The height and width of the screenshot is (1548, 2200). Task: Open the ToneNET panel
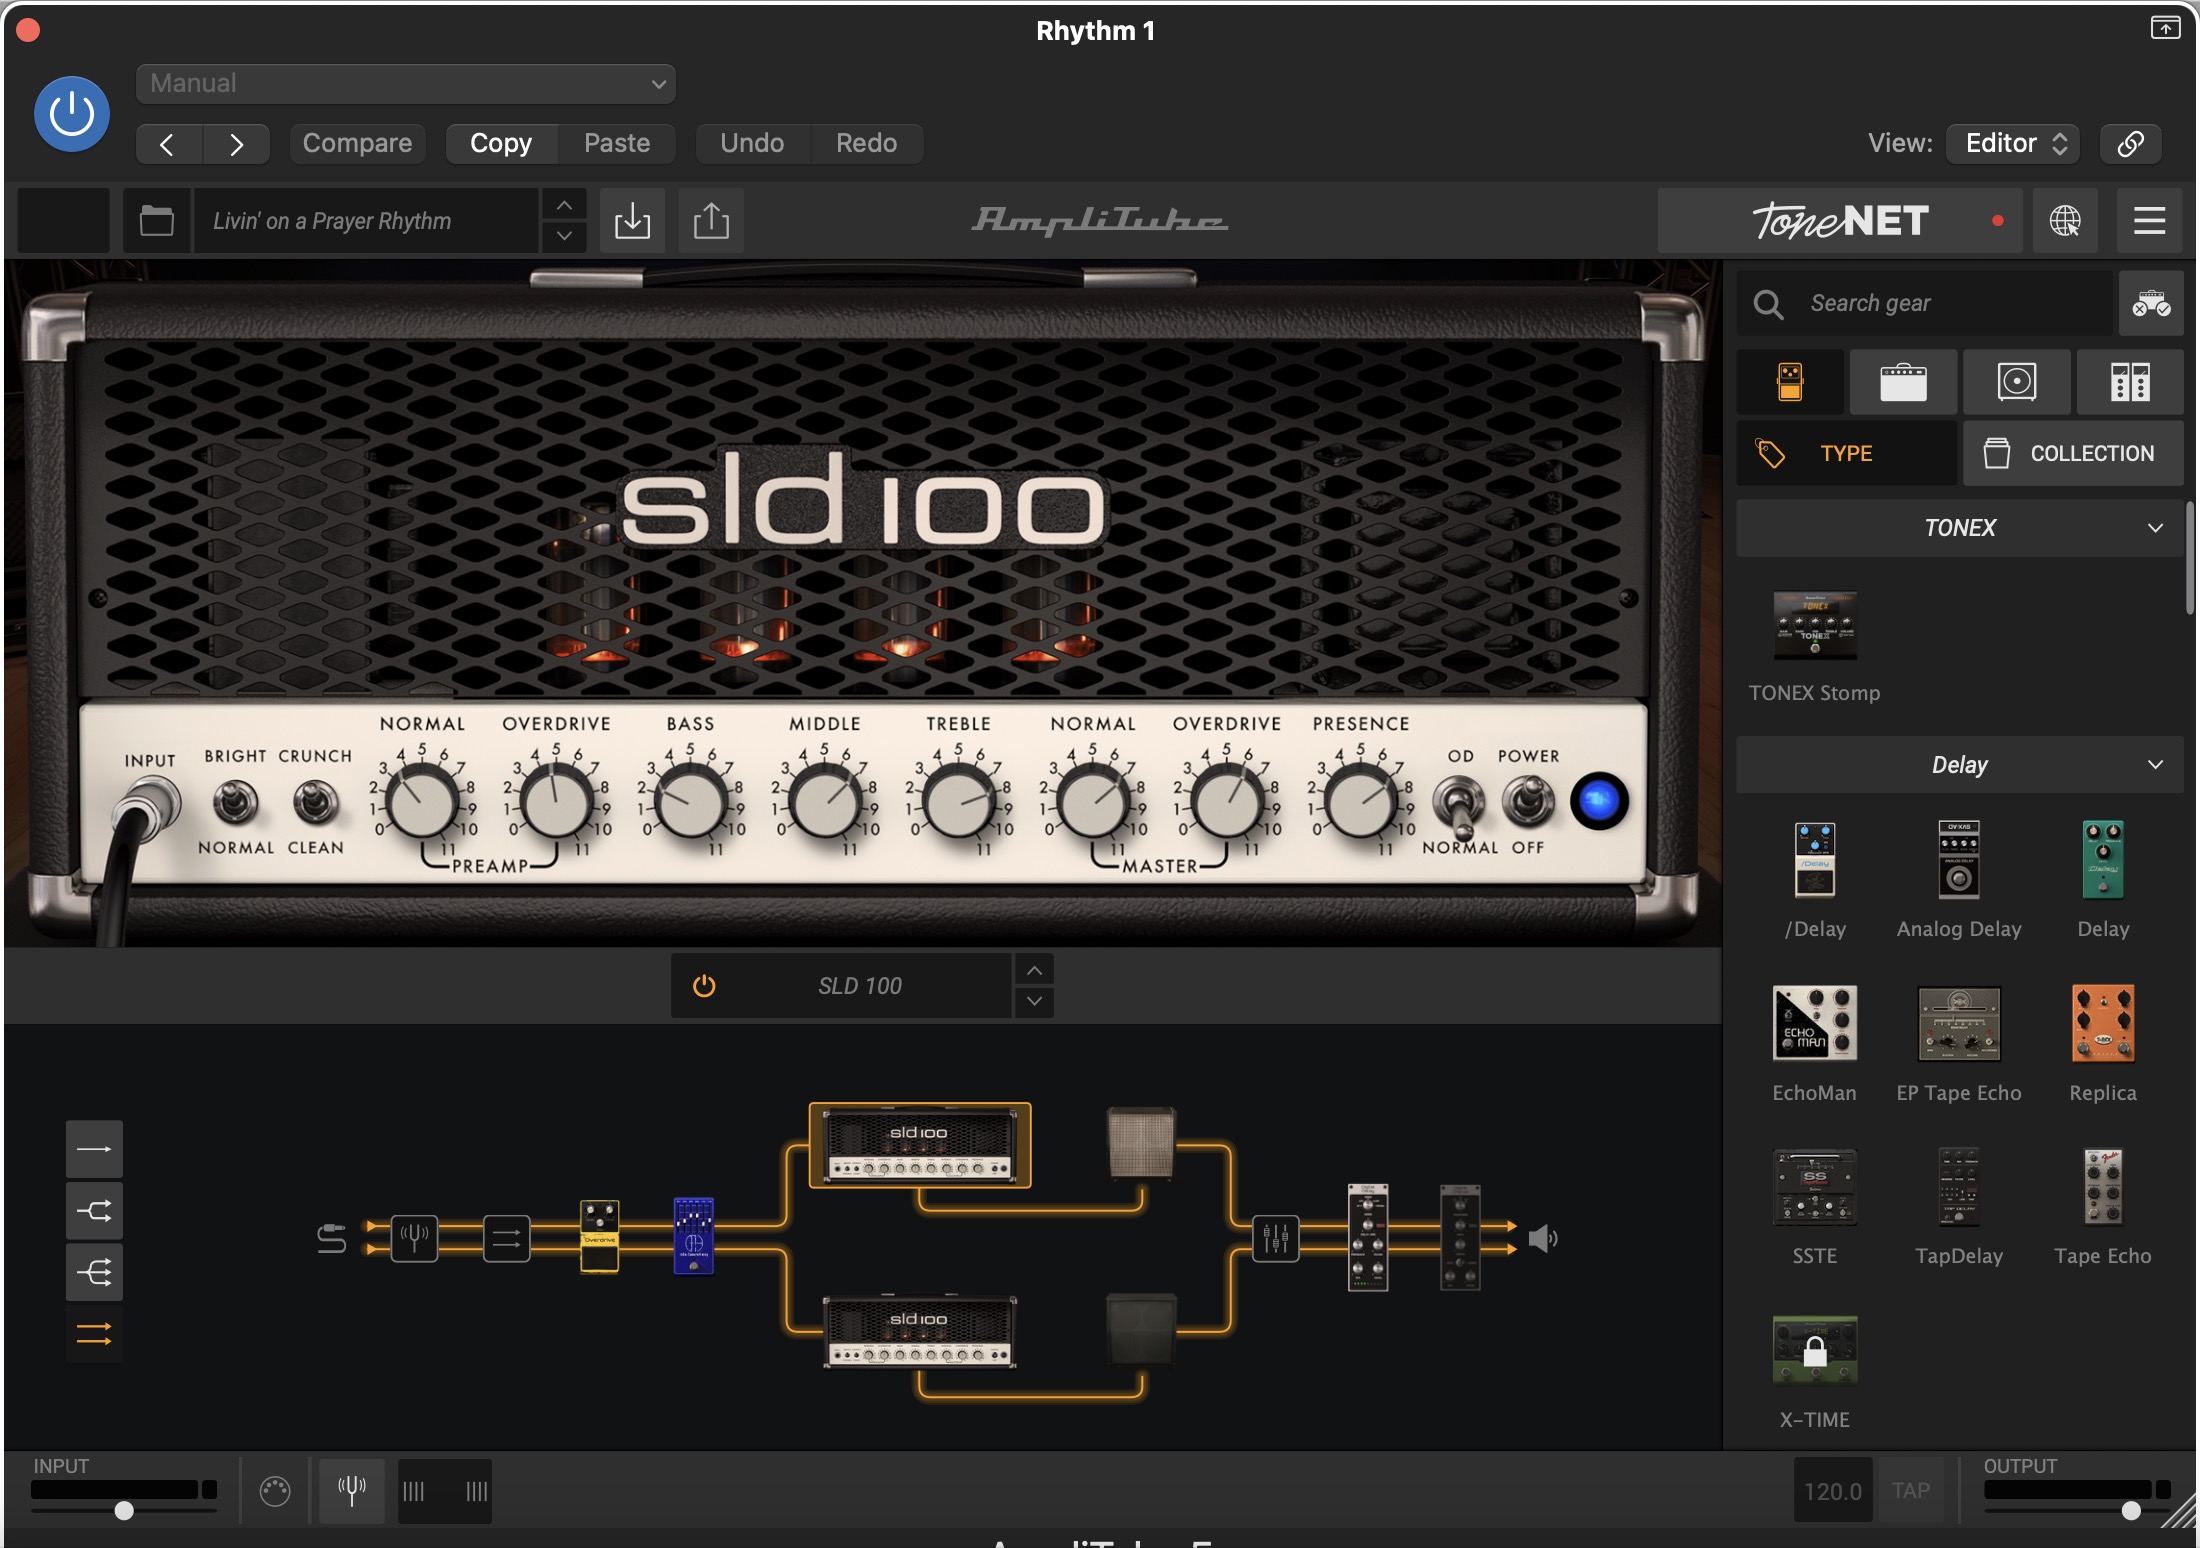(1840, 221)
